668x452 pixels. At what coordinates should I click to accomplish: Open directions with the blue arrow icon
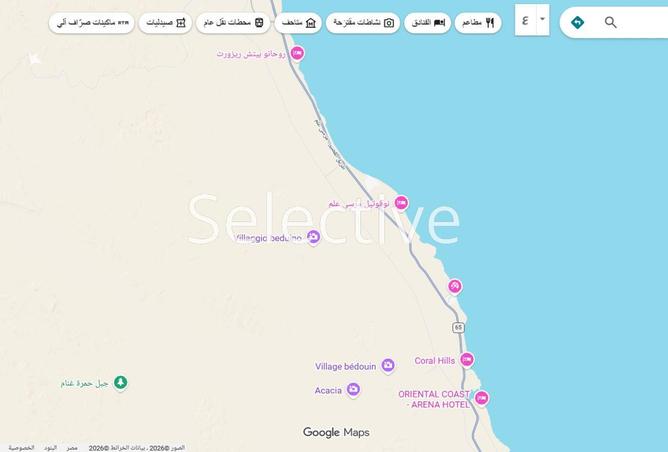click(x=577, y=22)
